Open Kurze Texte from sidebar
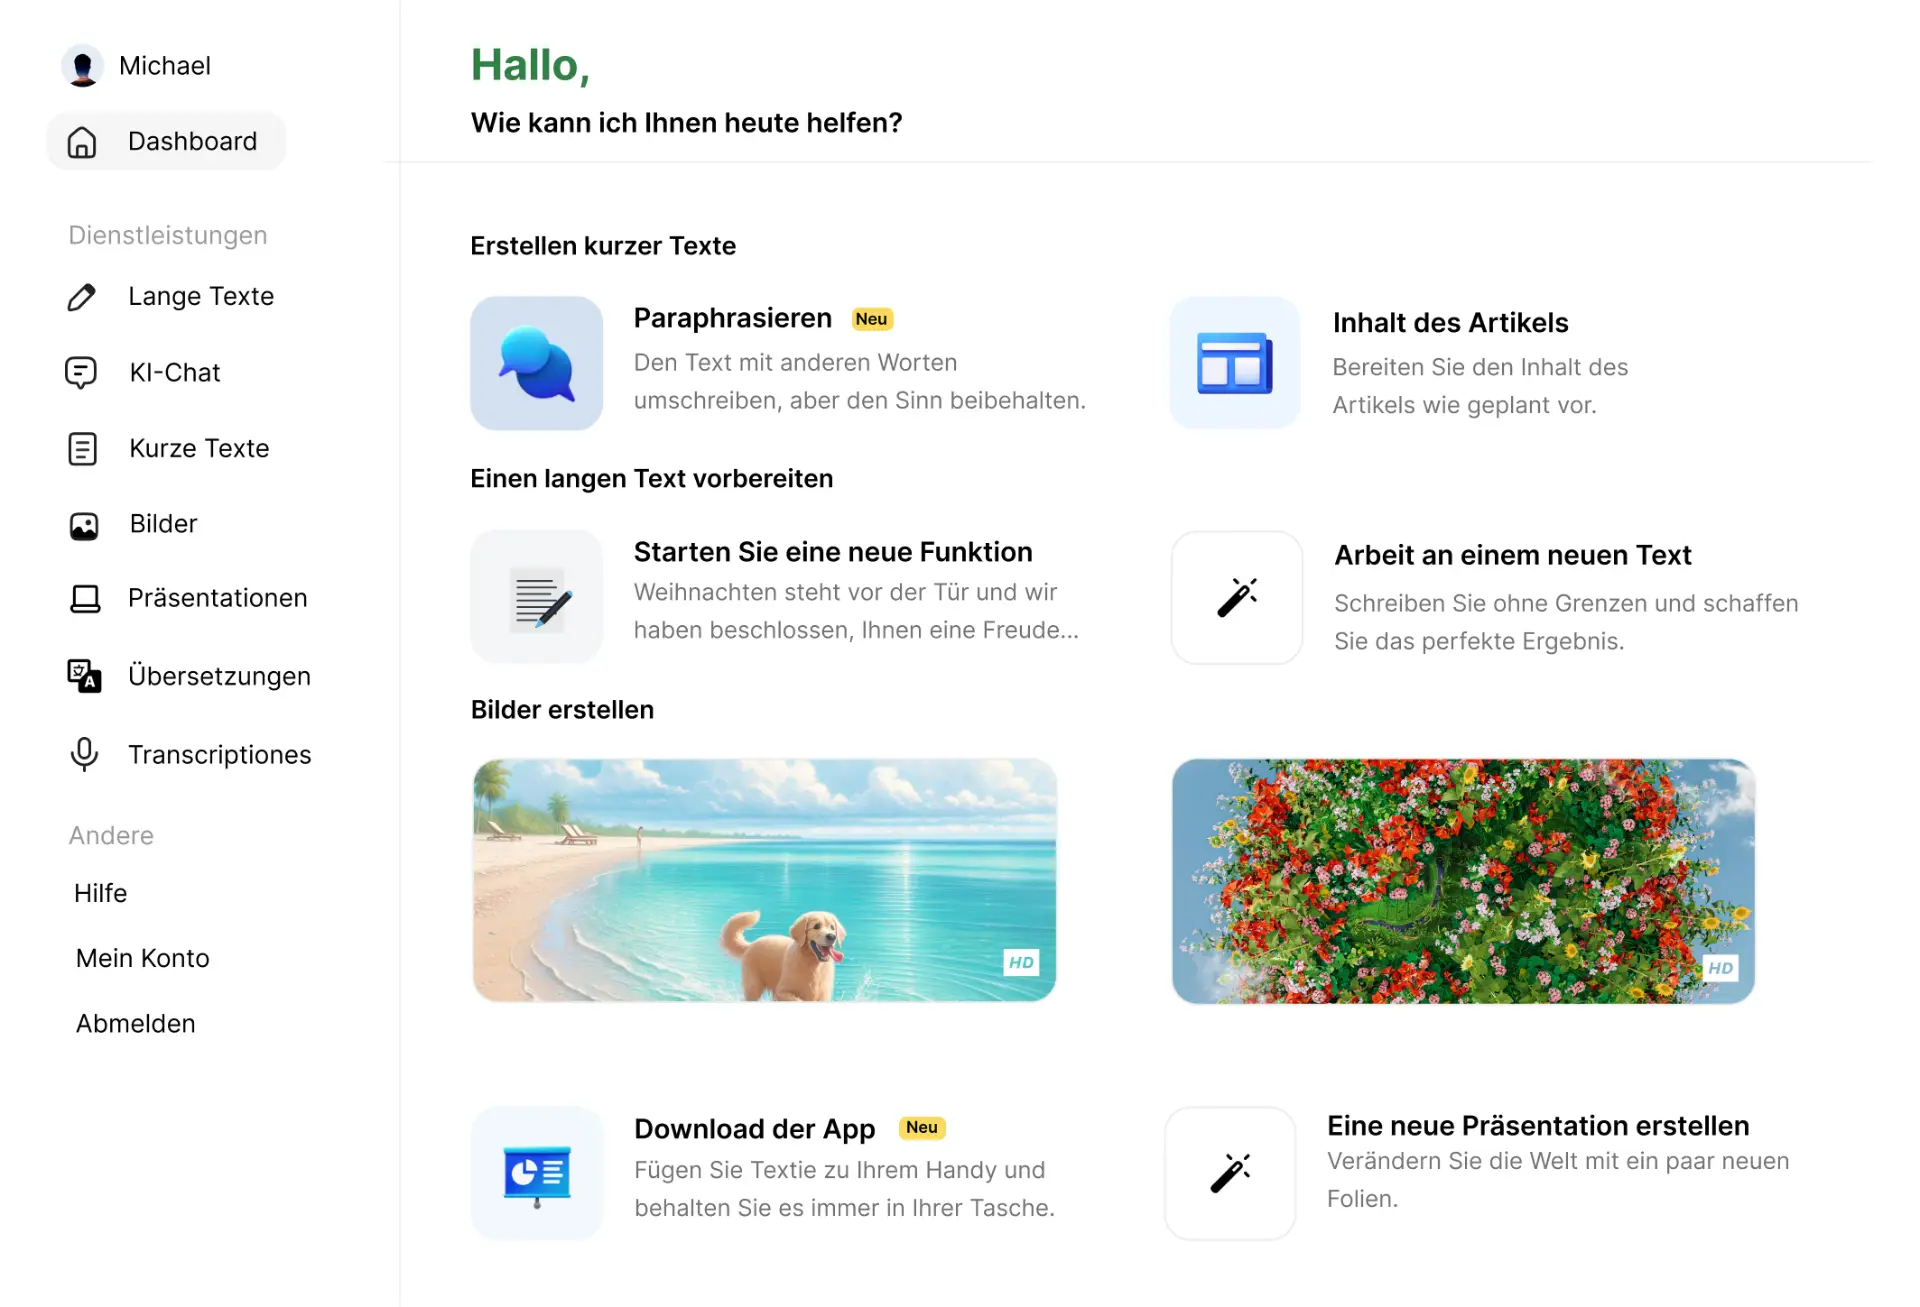1920x1307 pixels. [x=197, y=448]
